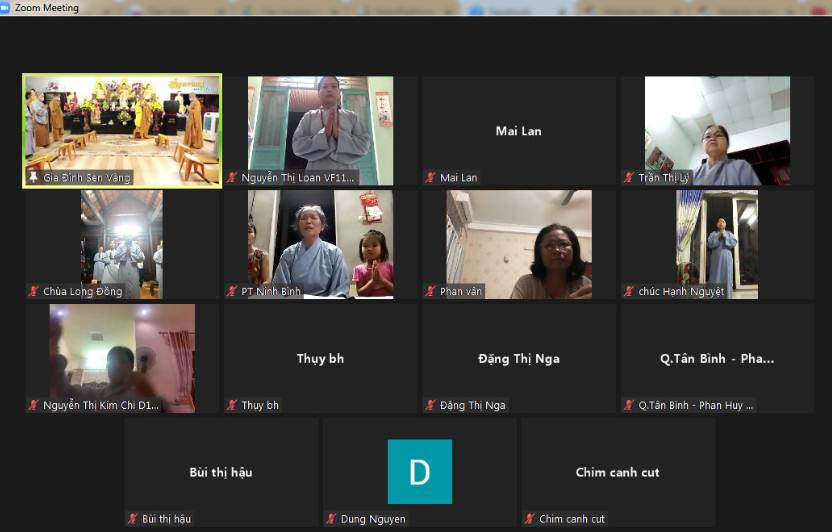The height and width of the screenshot is (532, 832).
Task: Click the Bùi thị hậu bottom name label
Action: click(x=166, y=519)
